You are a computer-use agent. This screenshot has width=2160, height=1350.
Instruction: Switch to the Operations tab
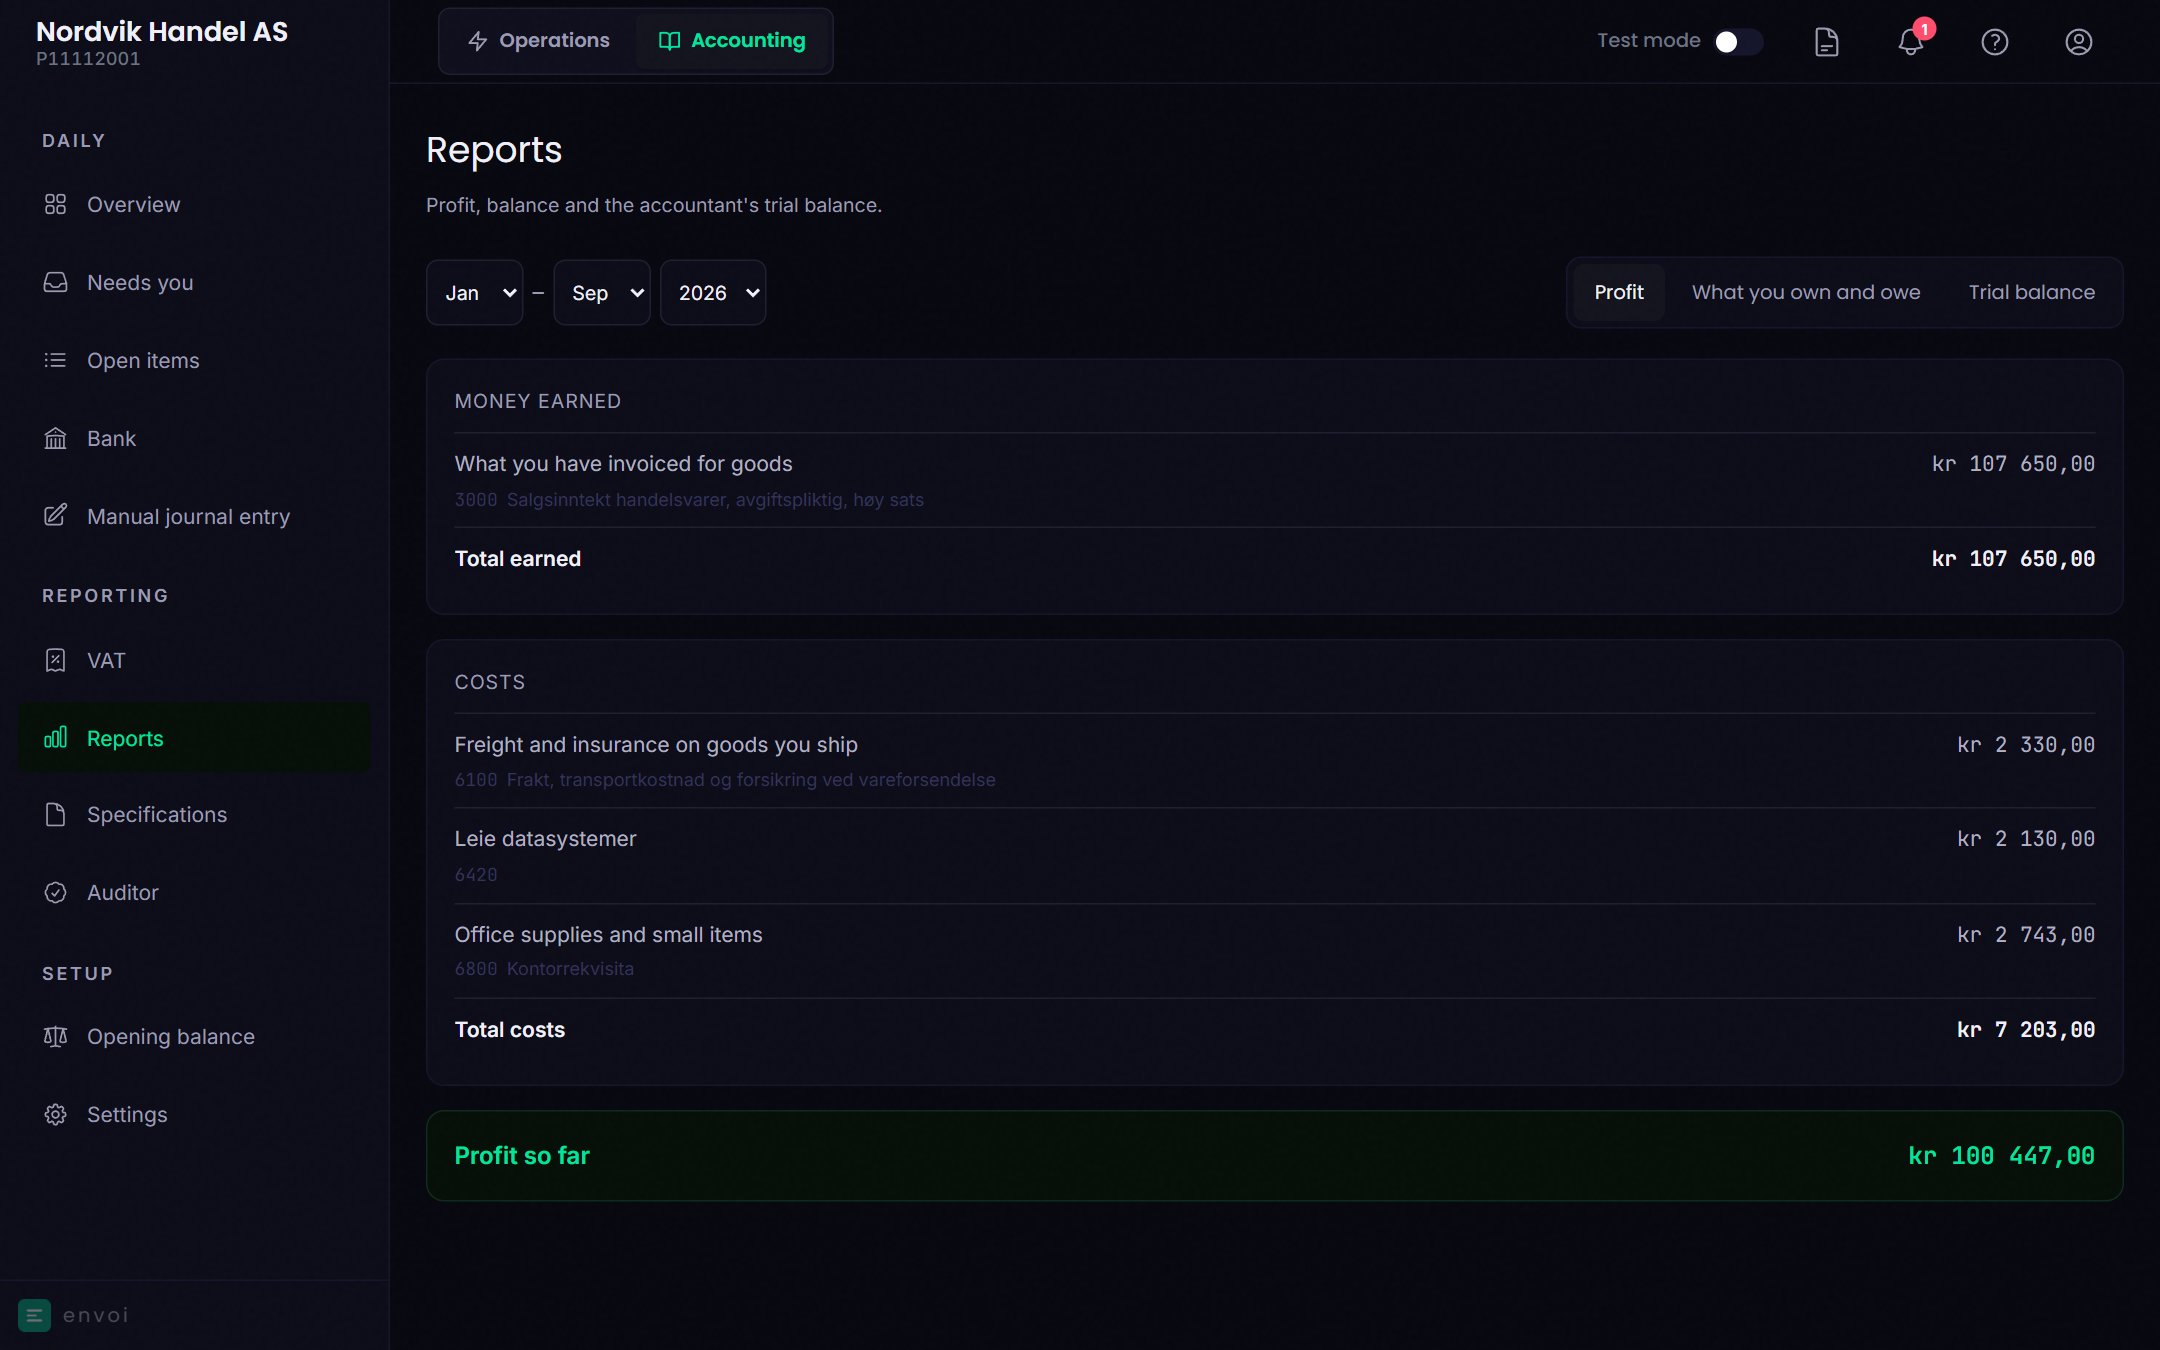coord(538,41)
